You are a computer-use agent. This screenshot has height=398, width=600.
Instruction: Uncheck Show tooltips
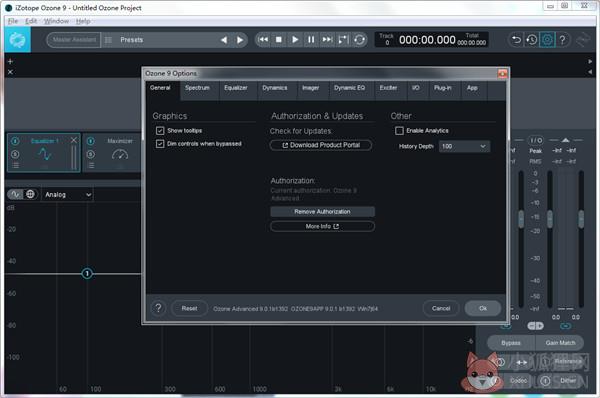pyautogui.click(x=160, y=131)
